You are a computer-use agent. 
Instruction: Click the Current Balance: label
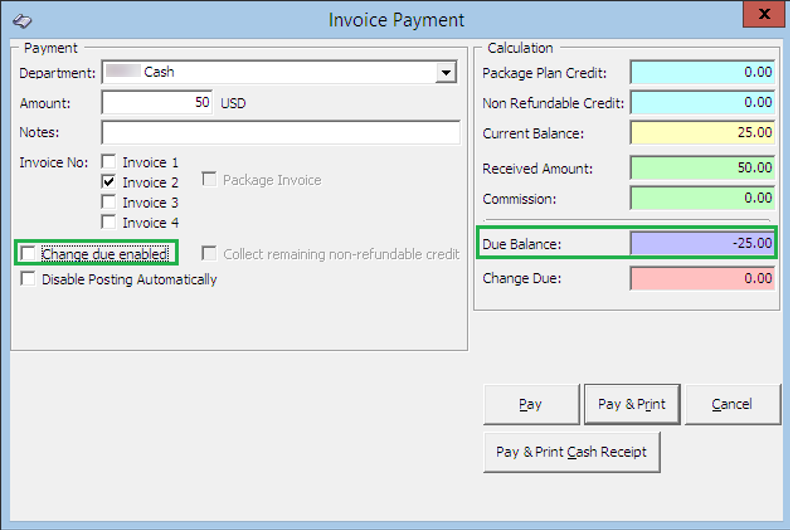coord(533,134)
